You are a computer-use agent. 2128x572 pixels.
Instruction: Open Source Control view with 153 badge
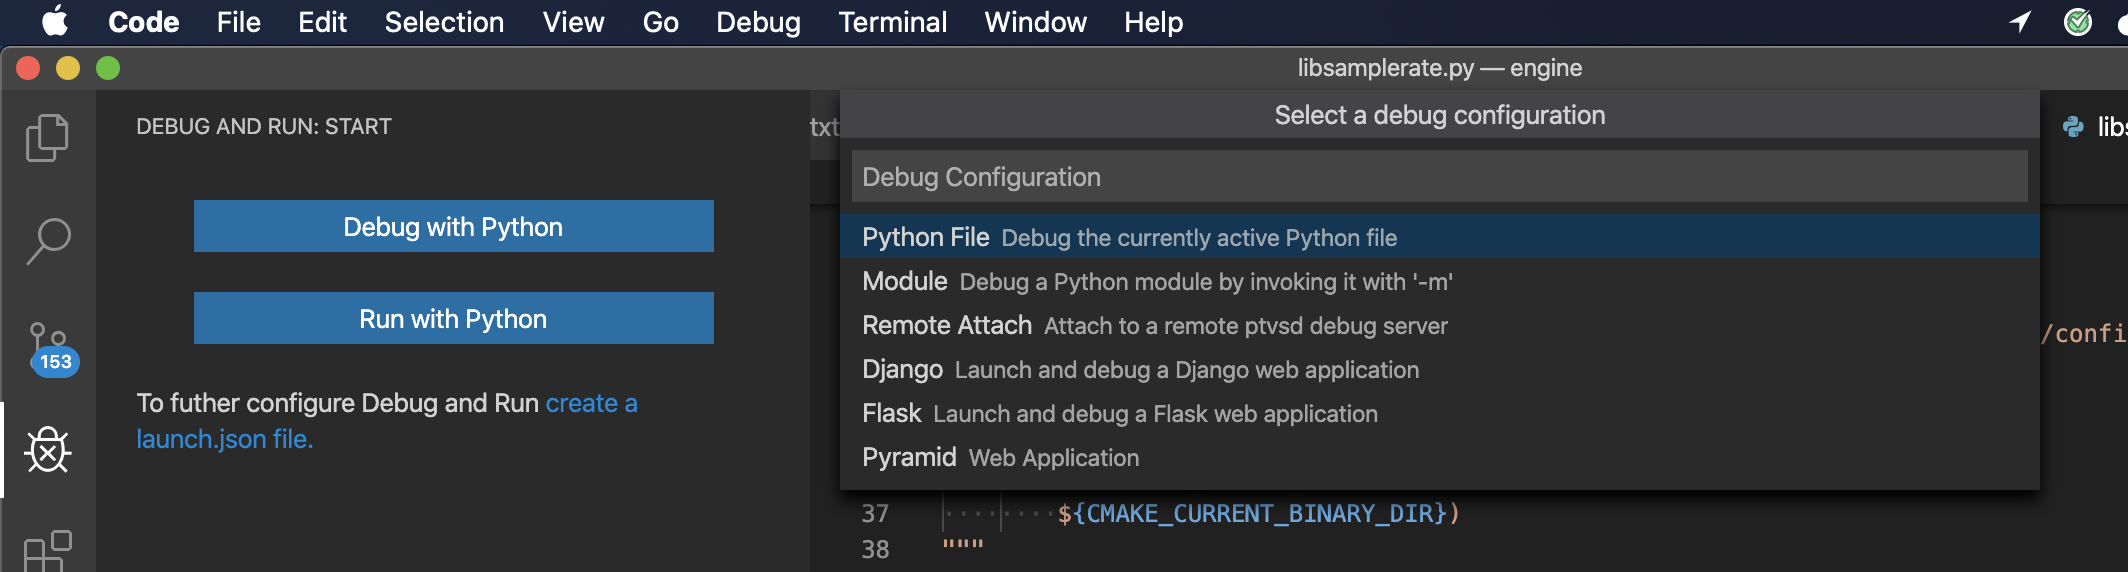(52, 349)
